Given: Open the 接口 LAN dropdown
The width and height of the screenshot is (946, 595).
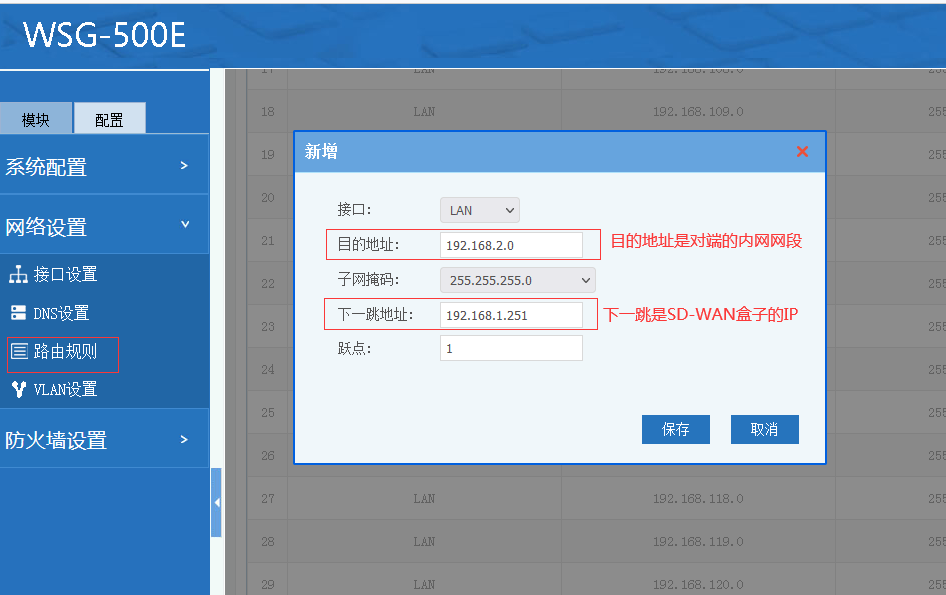Looking at the screenshot, I should click(480, 211).
